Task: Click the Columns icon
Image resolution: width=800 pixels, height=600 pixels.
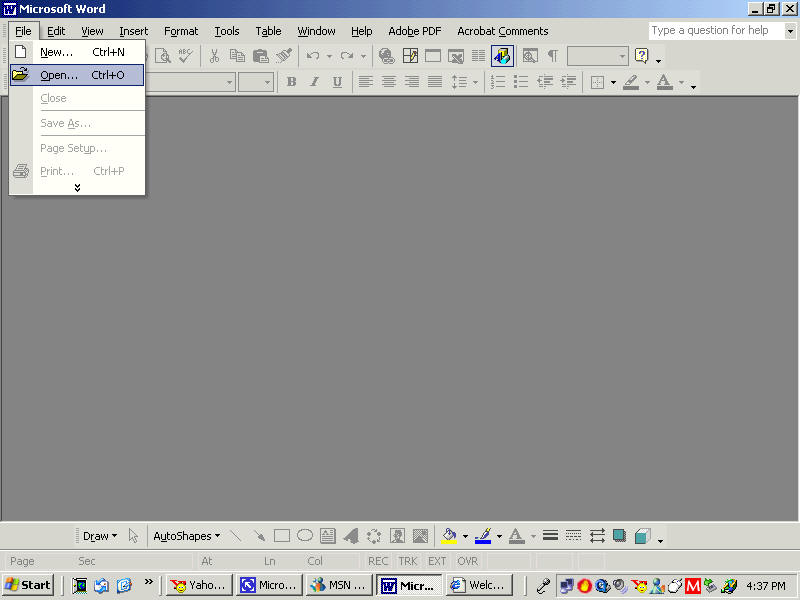Action: [478, 56]
